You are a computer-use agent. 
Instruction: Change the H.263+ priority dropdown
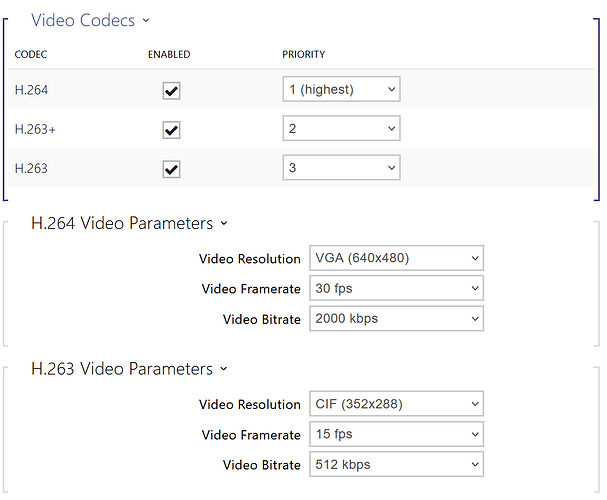(x=341, y=129)
